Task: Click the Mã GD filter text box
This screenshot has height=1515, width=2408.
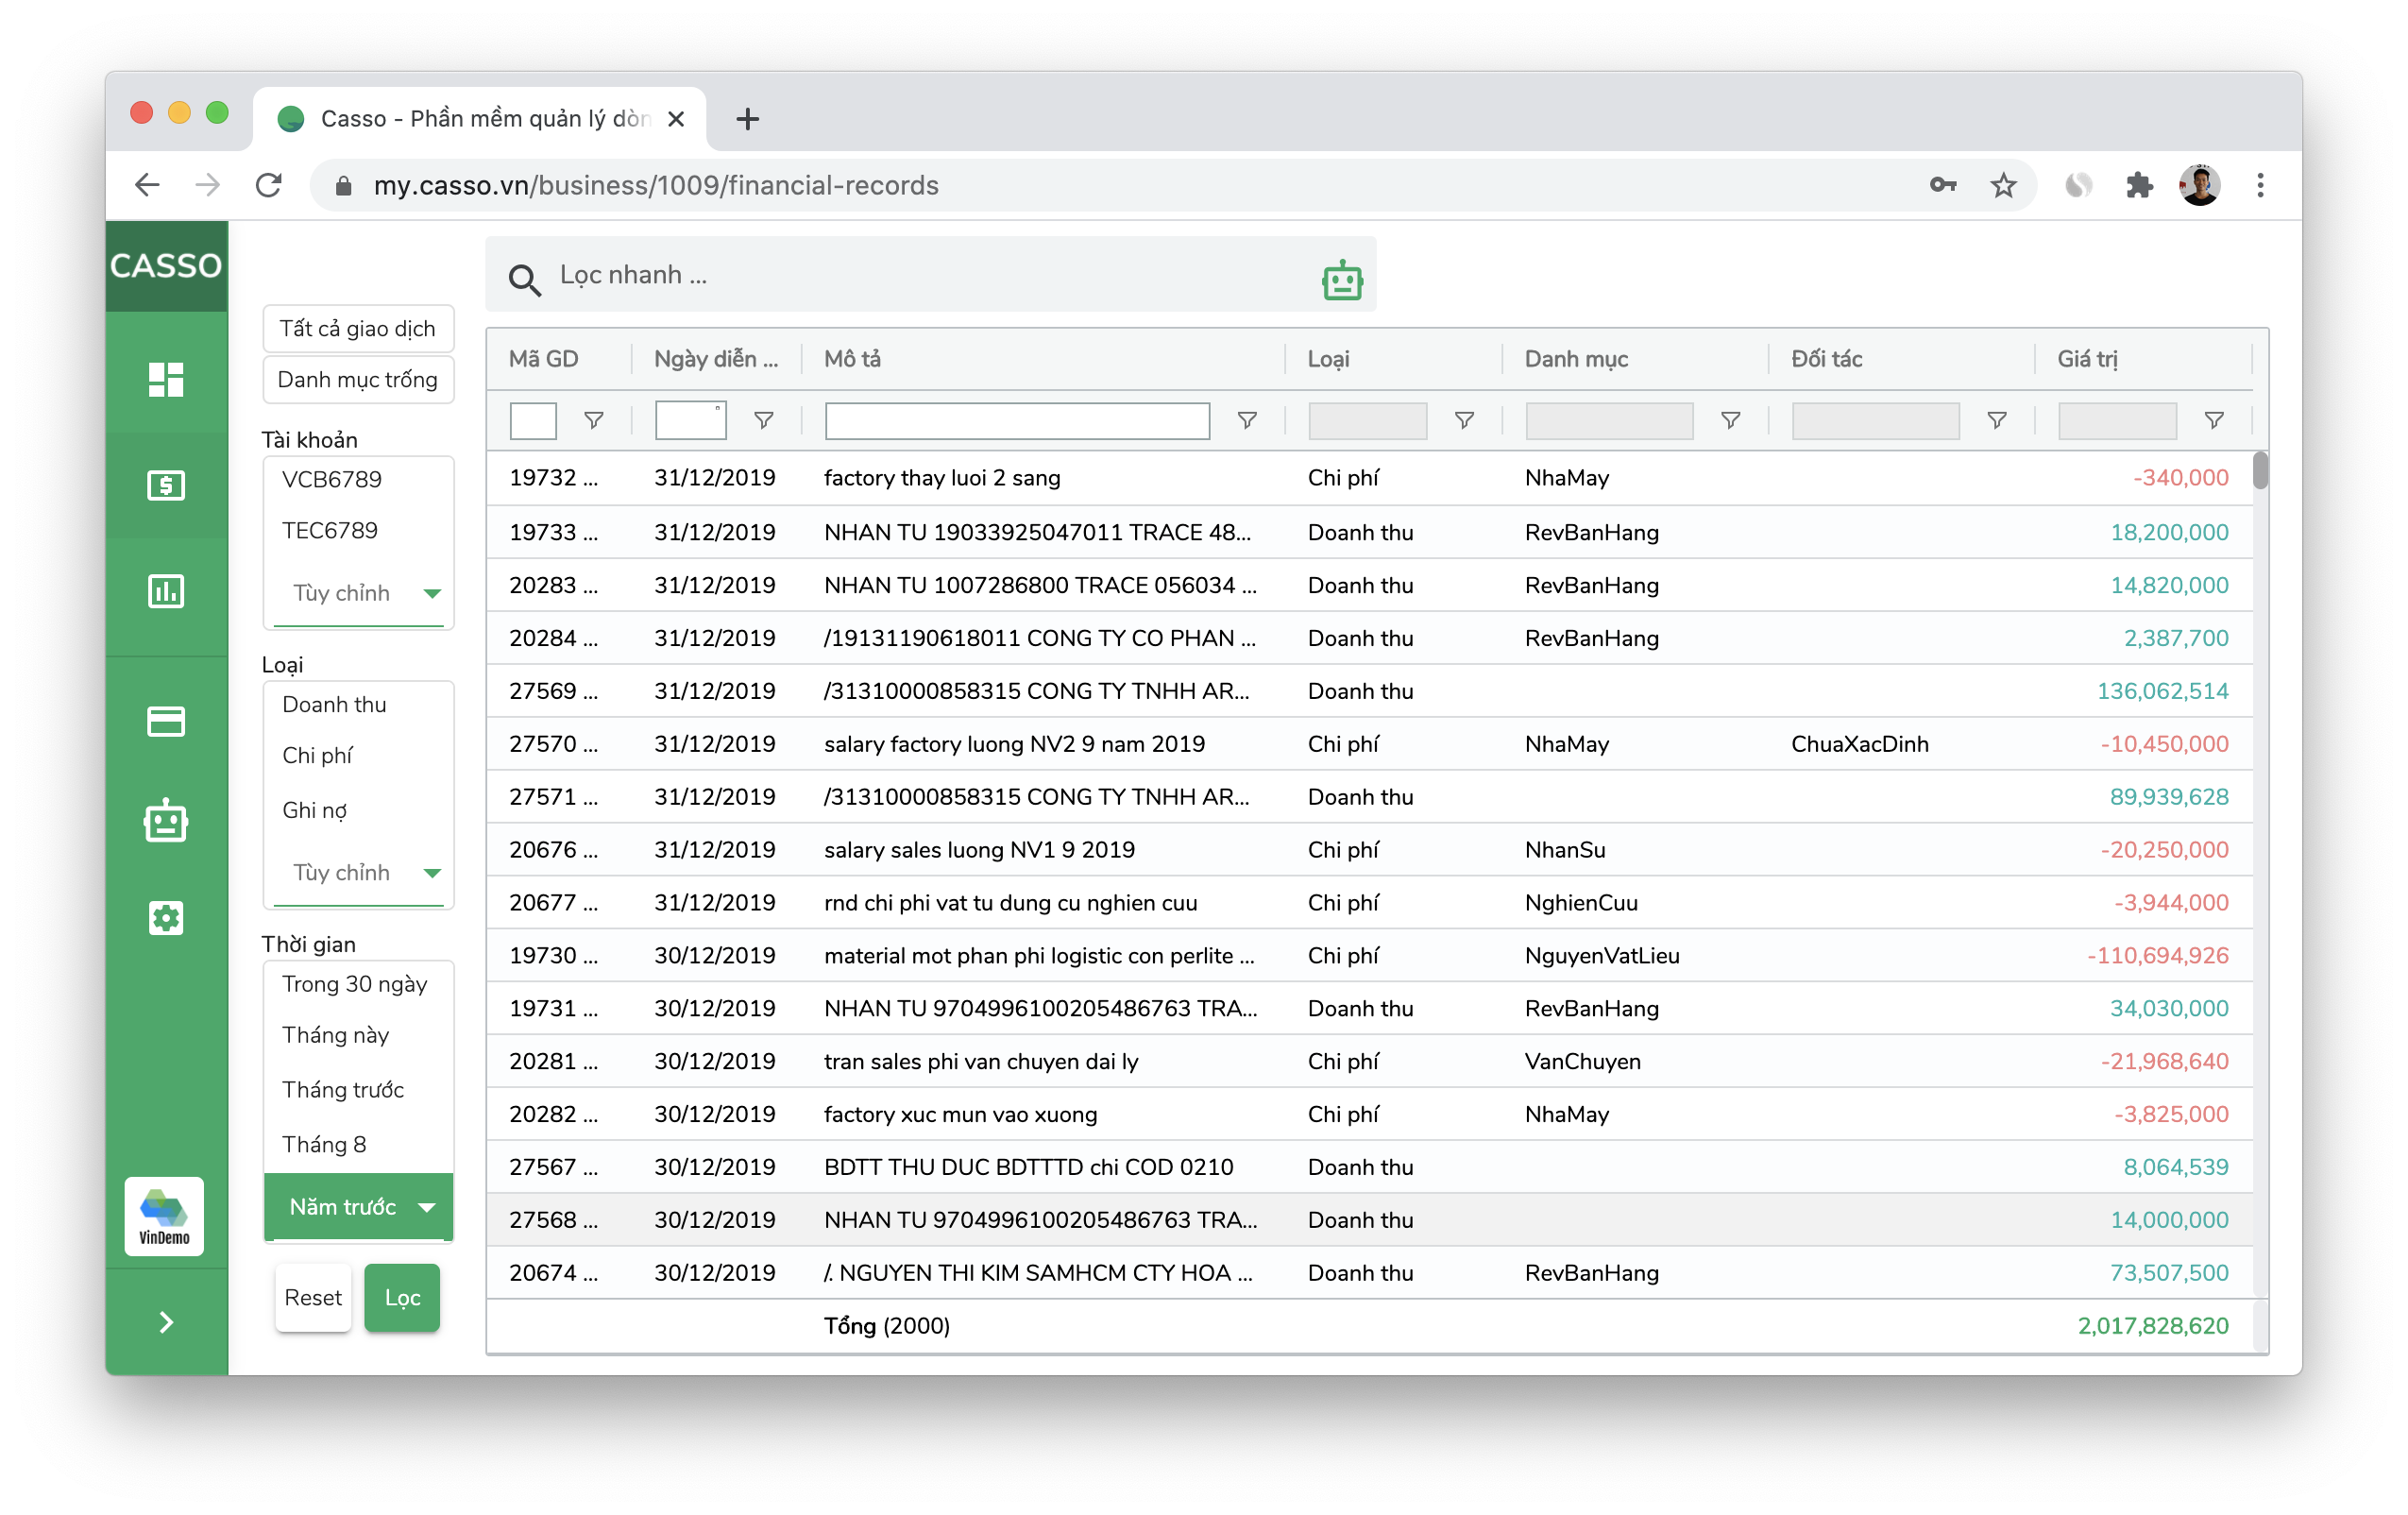Action: 533,420
